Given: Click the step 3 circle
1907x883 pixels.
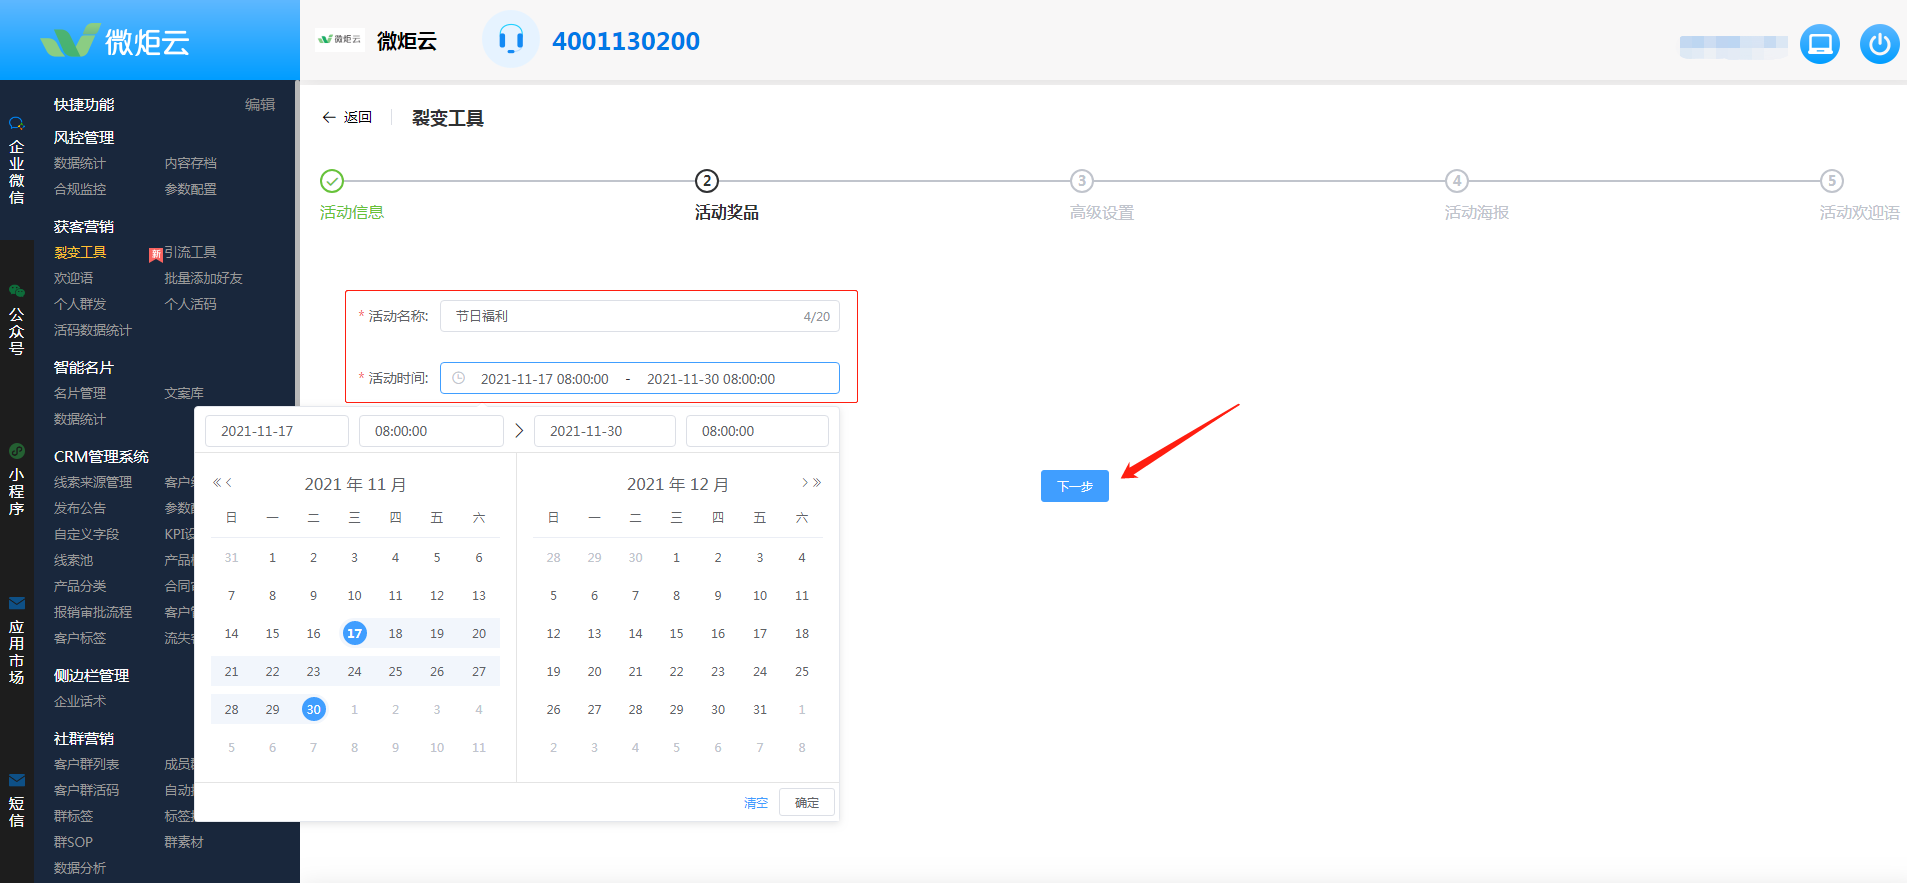Looking at the screenshot, I should point(1081,181).
